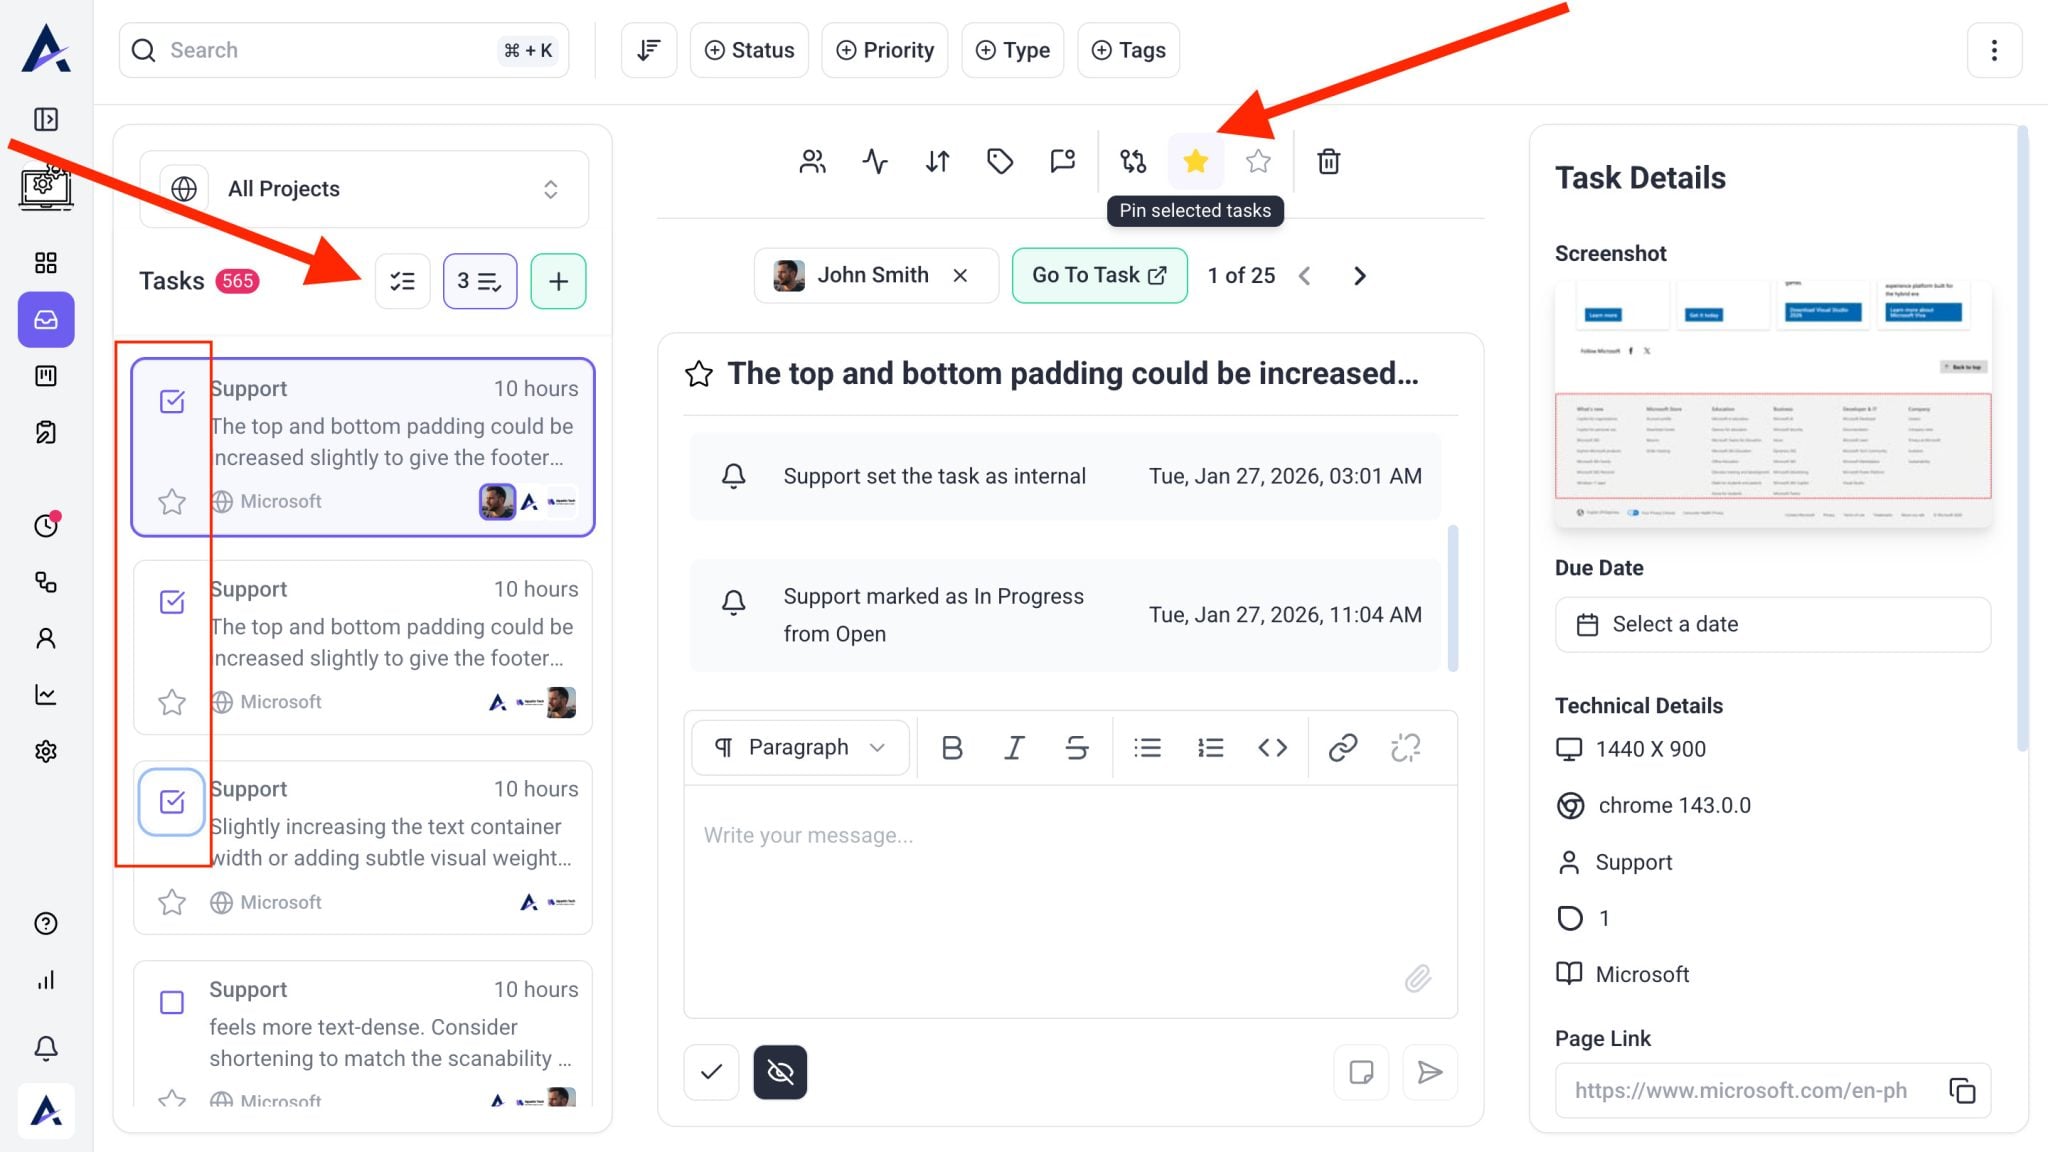Toggle the internal visibility eye-off button

tap(780, 1072)
